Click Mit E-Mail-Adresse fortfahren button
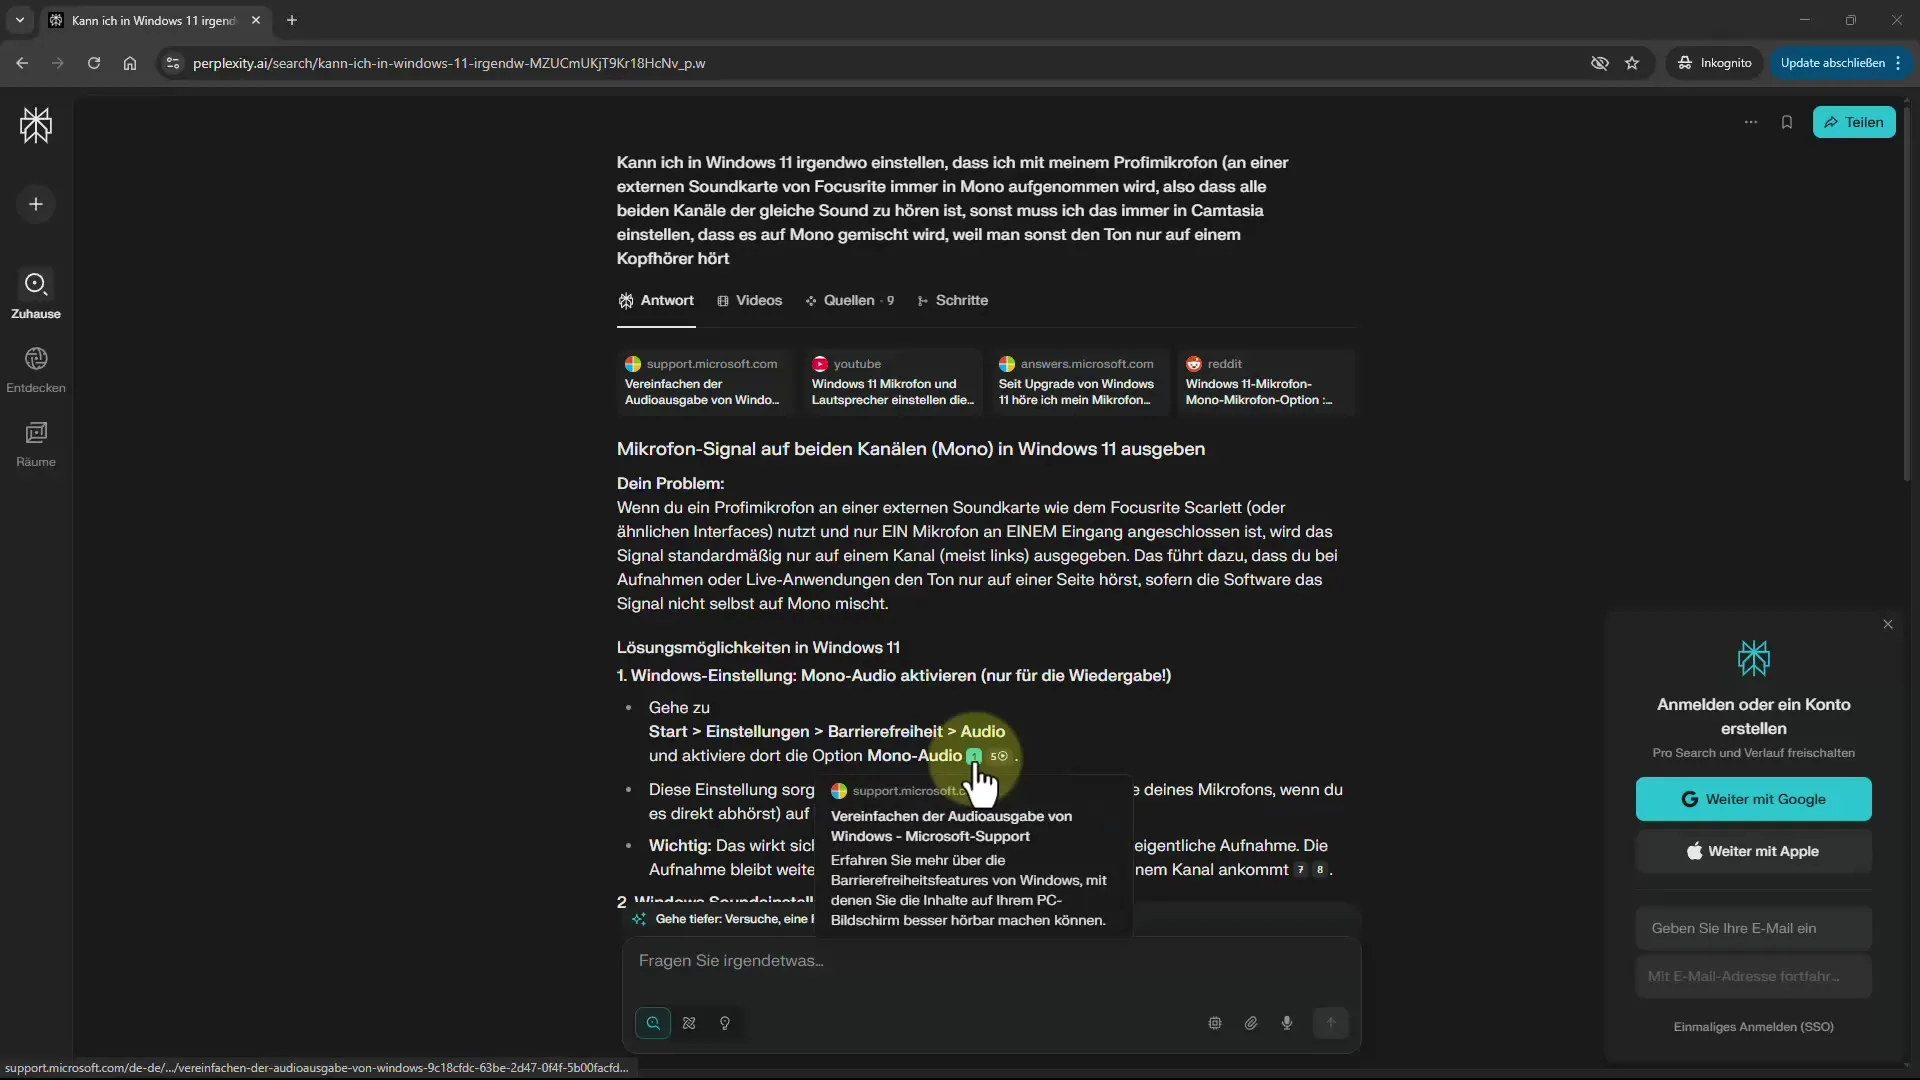Viewport: 1920px width, 1080px height. [1754, 976]
